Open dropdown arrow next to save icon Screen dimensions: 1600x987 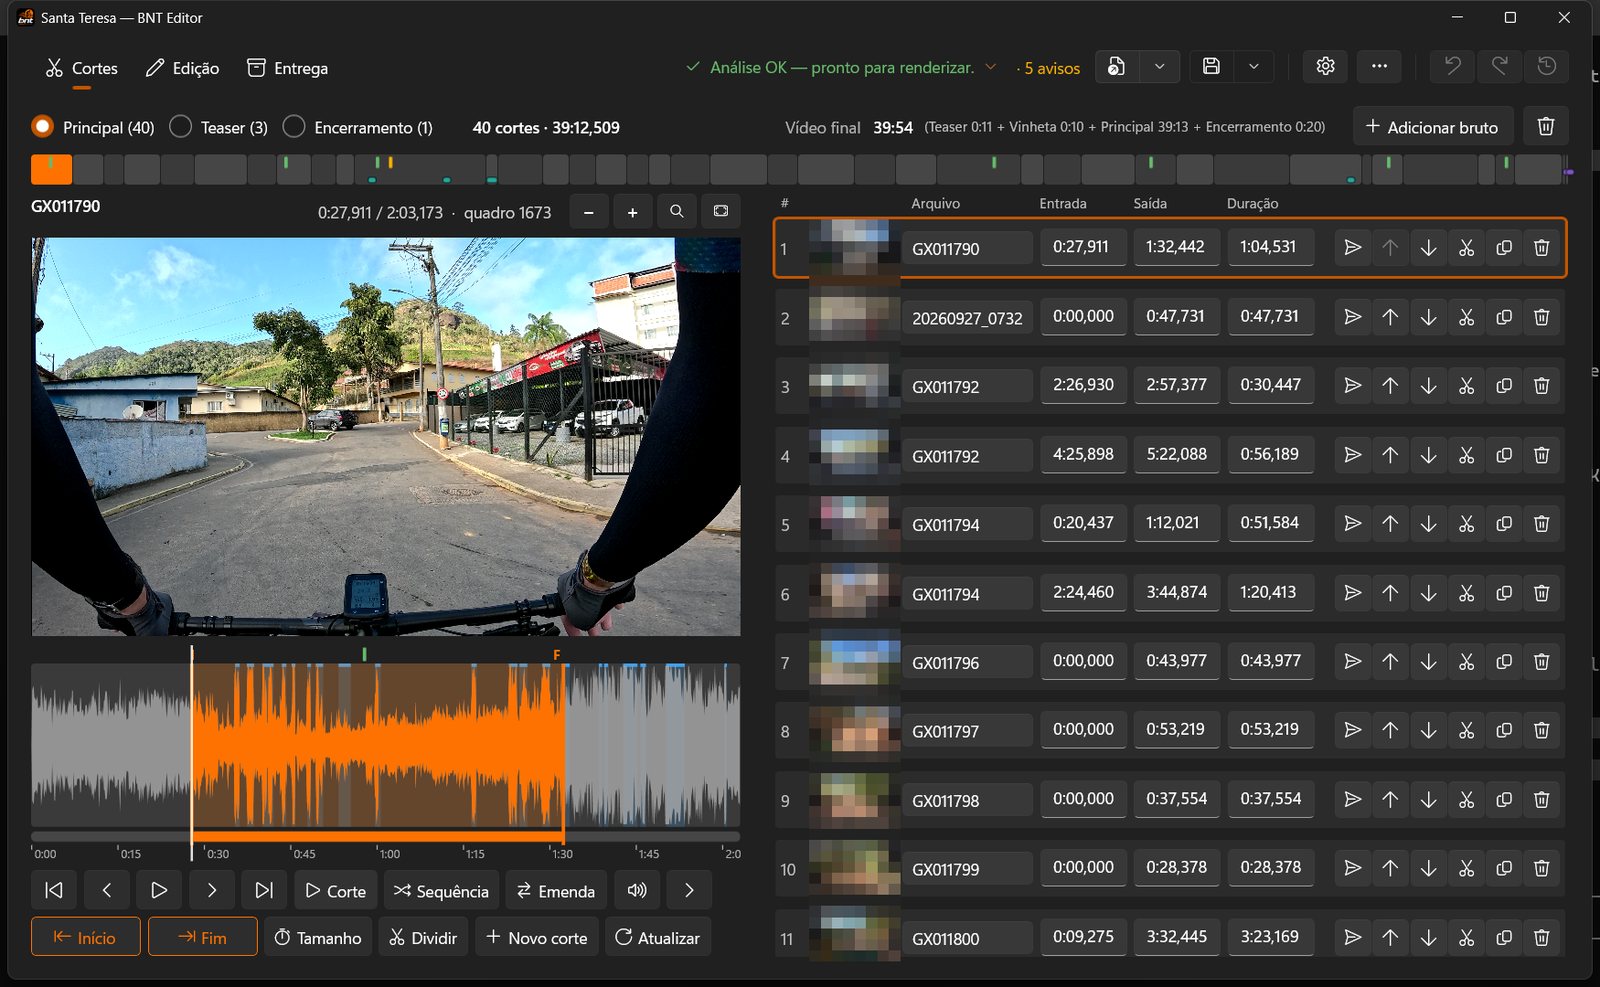[1253, 66]
